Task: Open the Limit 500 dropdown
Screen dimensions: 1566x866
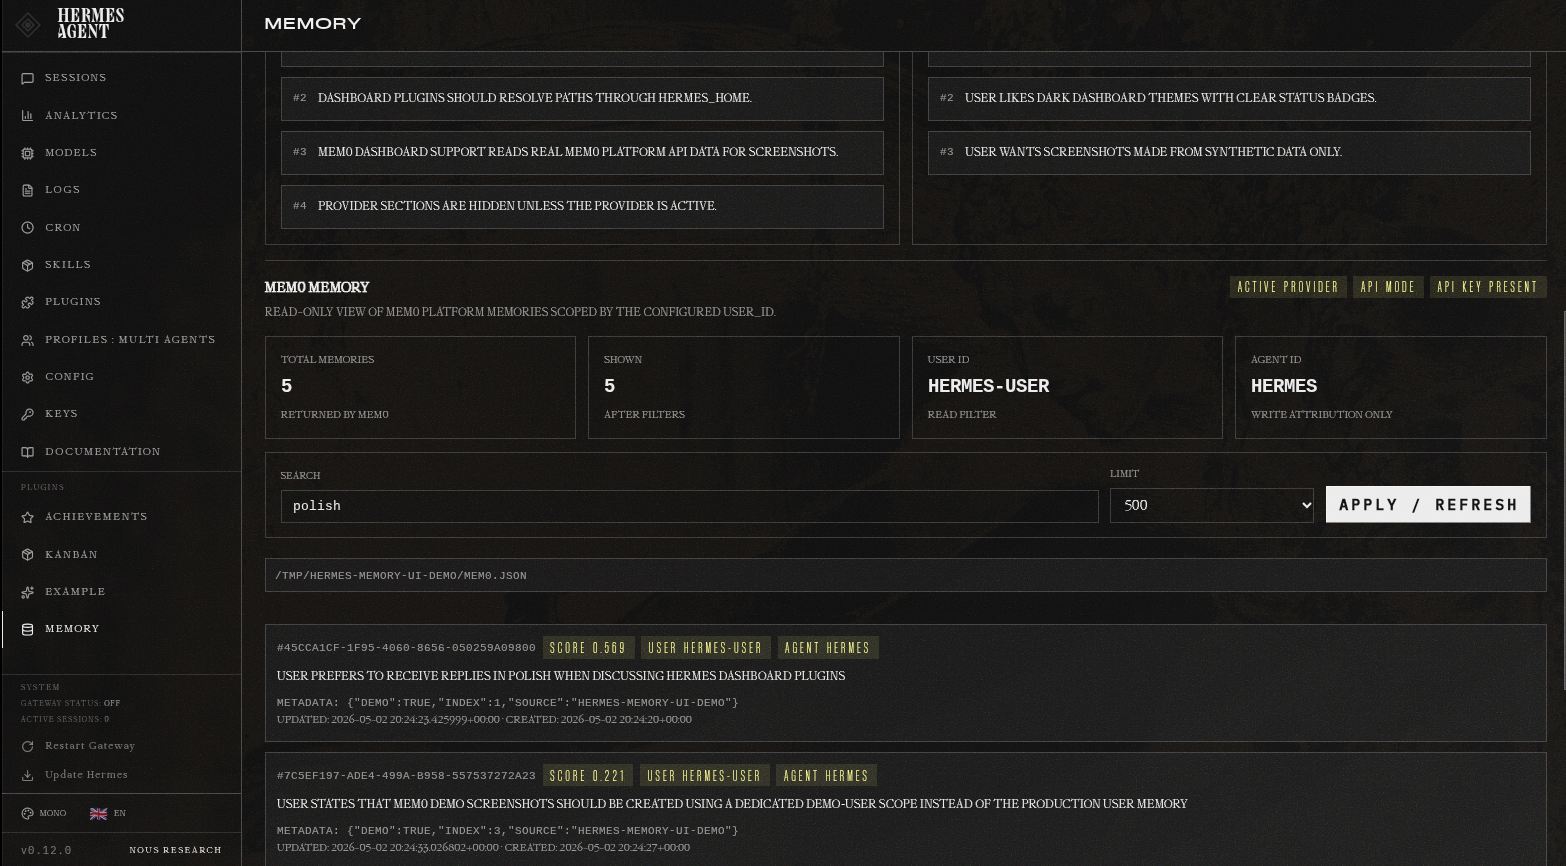Action: [1212, 506]
